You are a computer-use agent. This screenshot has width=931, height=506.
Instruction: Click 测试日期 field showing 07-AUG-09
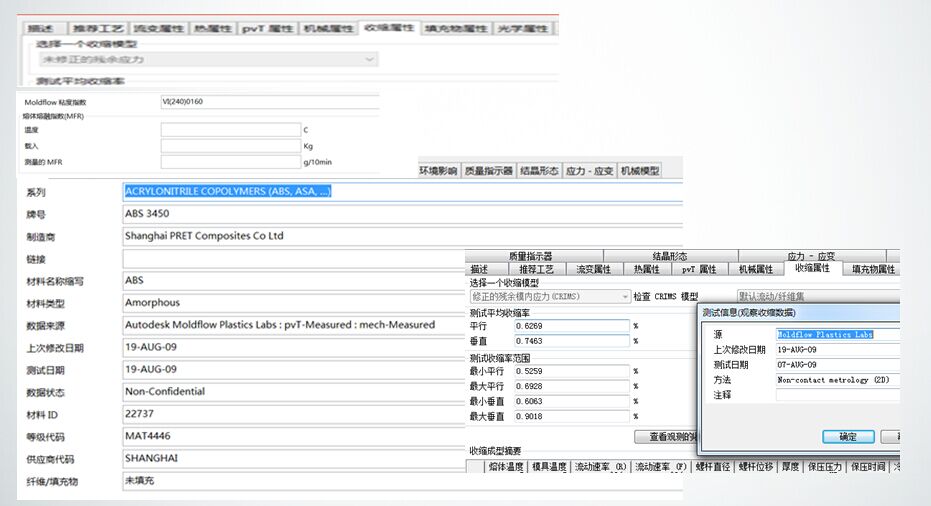838,365
